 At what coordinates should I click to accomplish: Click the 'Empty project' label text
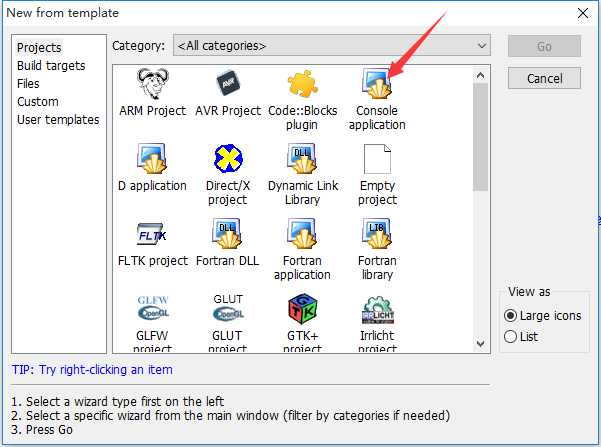377,193
